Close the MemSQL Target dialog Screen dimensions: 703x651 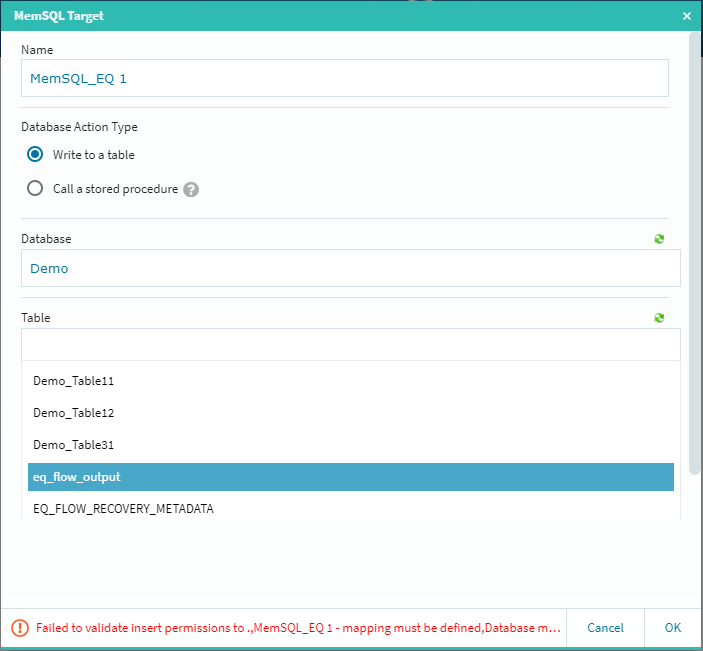pyautogui.click(x=686, y=16)
